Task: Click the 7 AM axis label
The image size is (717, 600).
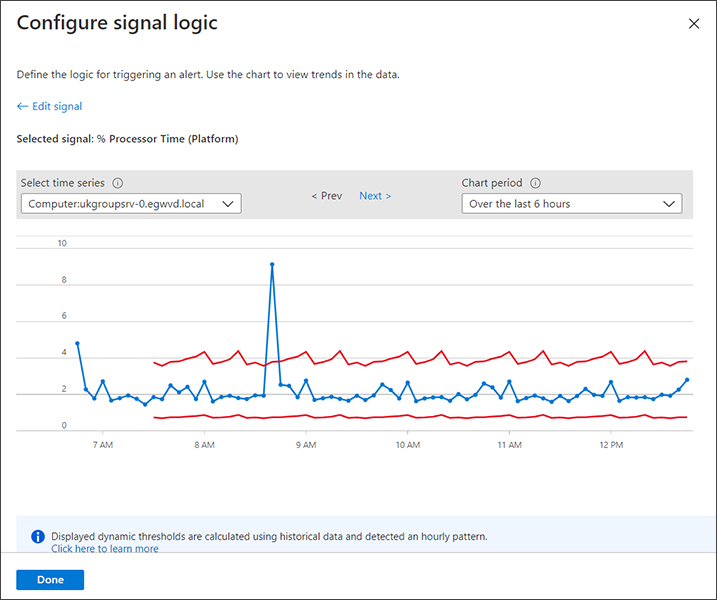Action: 103,445
